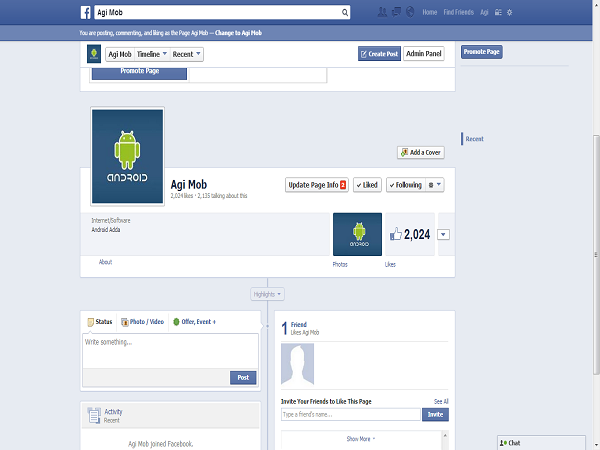Open account settings gear icon
Screen dimensions: 600x450
(509, 12)
